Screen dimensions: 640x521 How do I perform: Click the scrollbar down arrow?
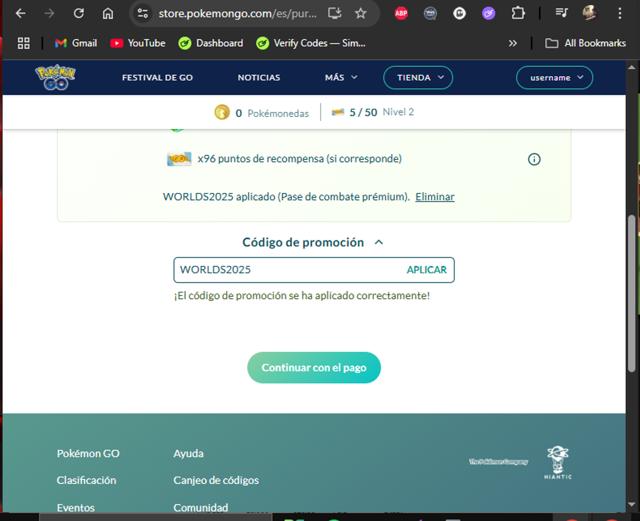click(x=632, y=505)
